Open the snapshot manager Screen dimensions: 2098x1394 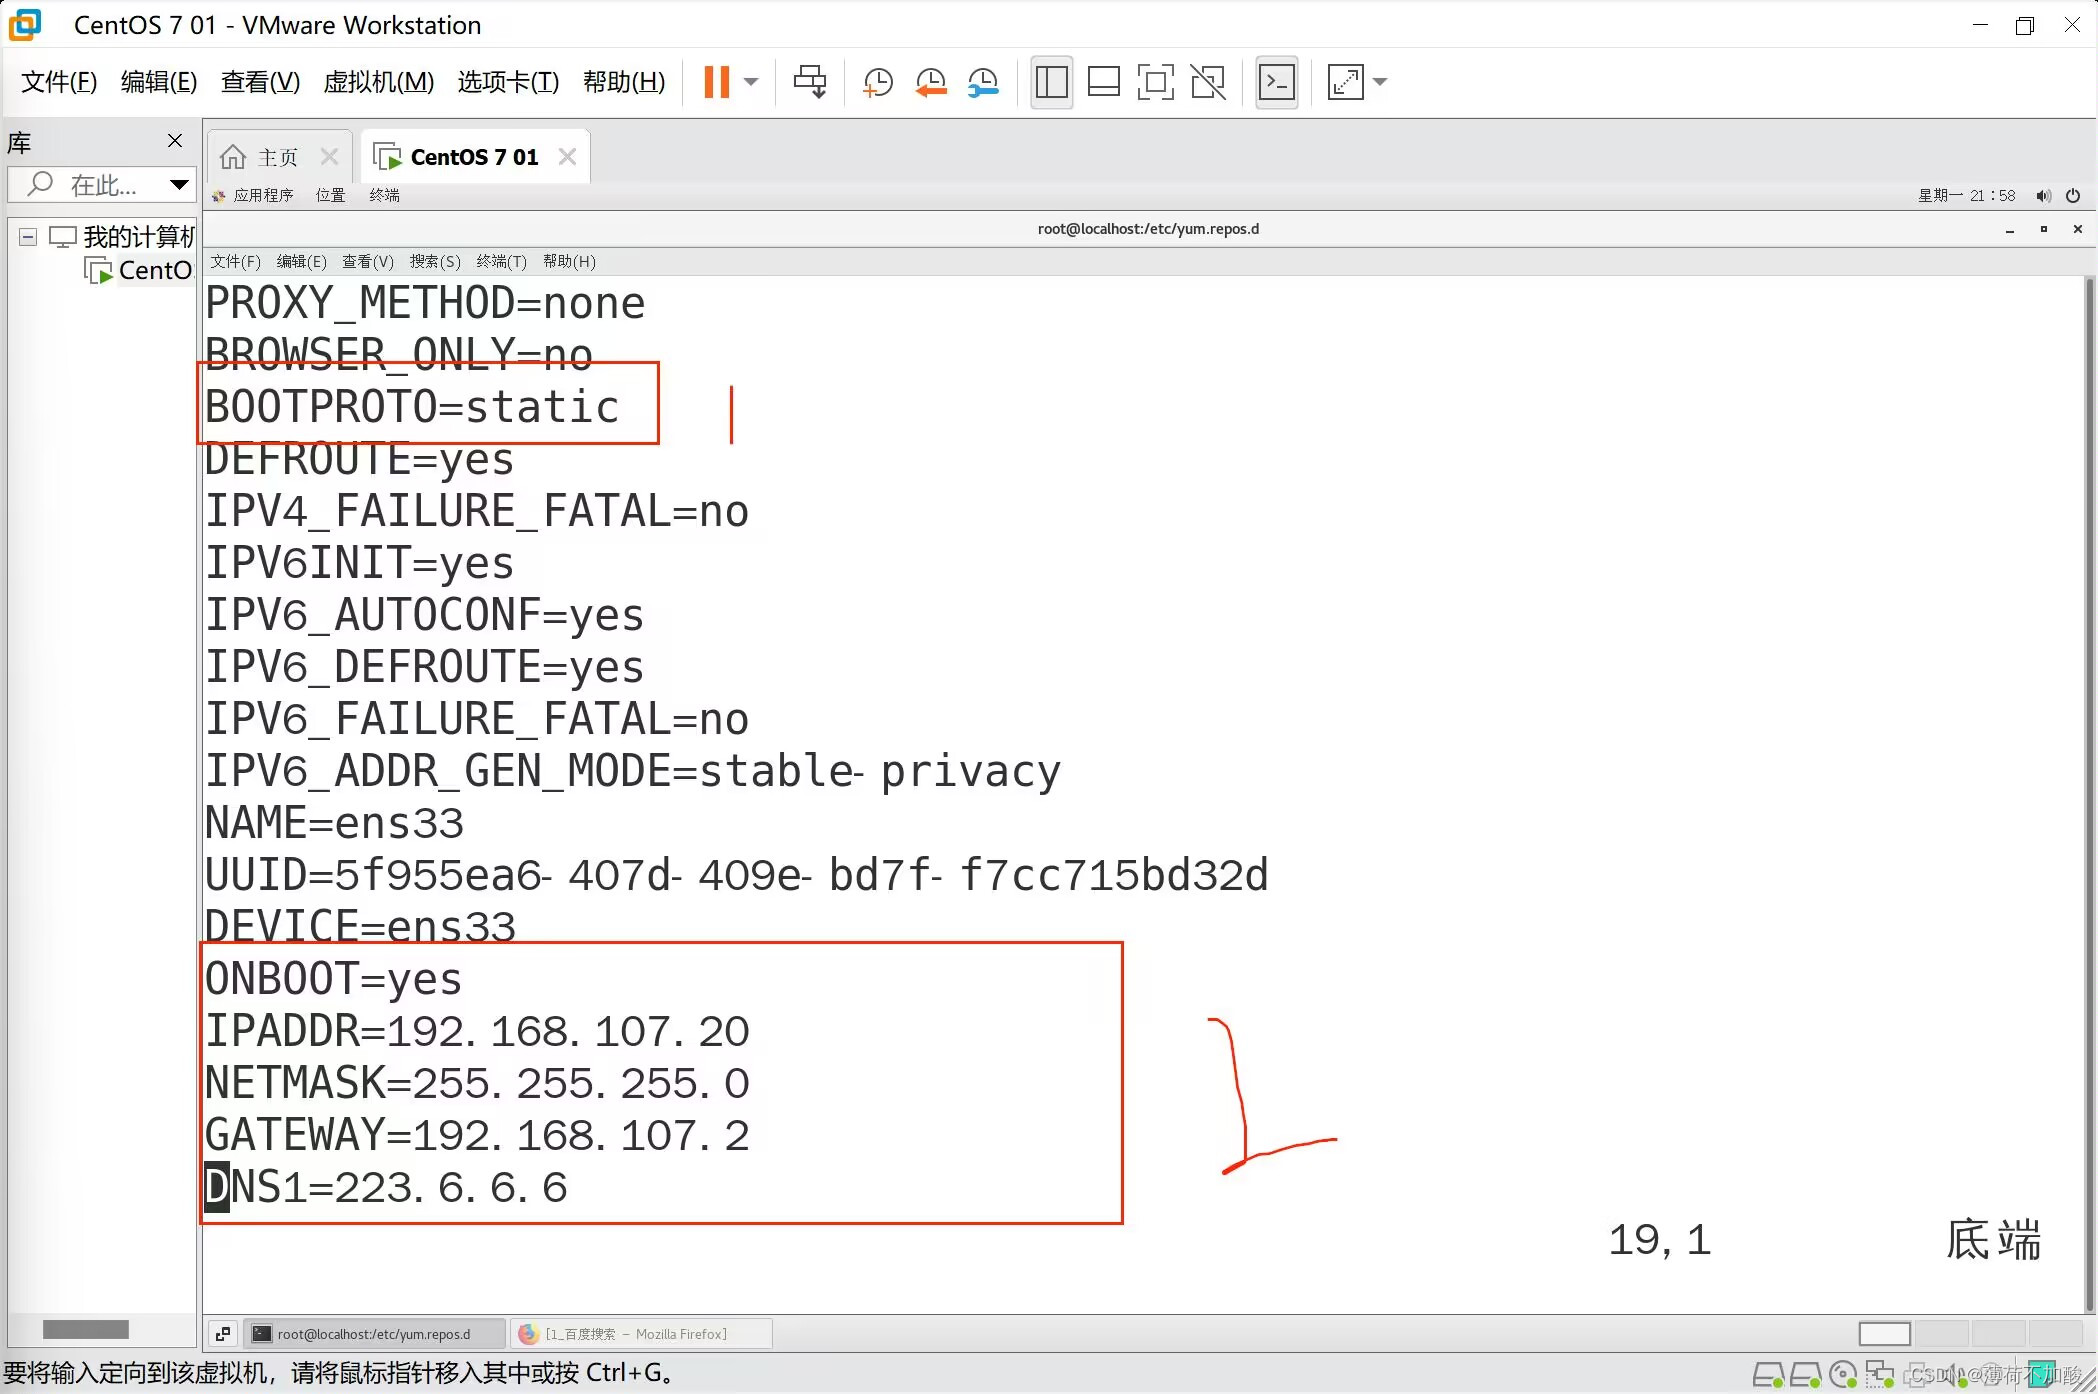983,82
